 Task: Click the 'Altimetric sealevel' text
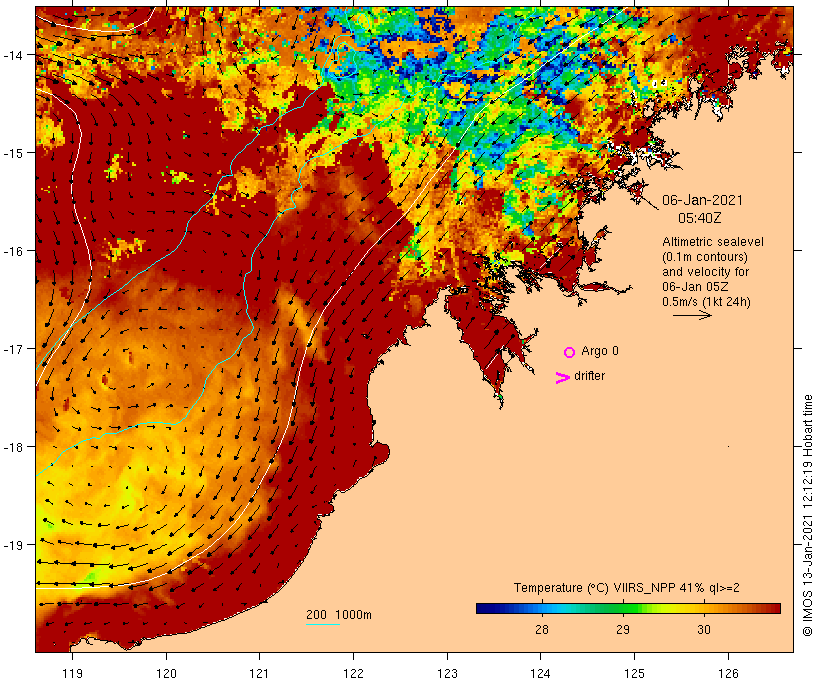click(x=713, y=242)
